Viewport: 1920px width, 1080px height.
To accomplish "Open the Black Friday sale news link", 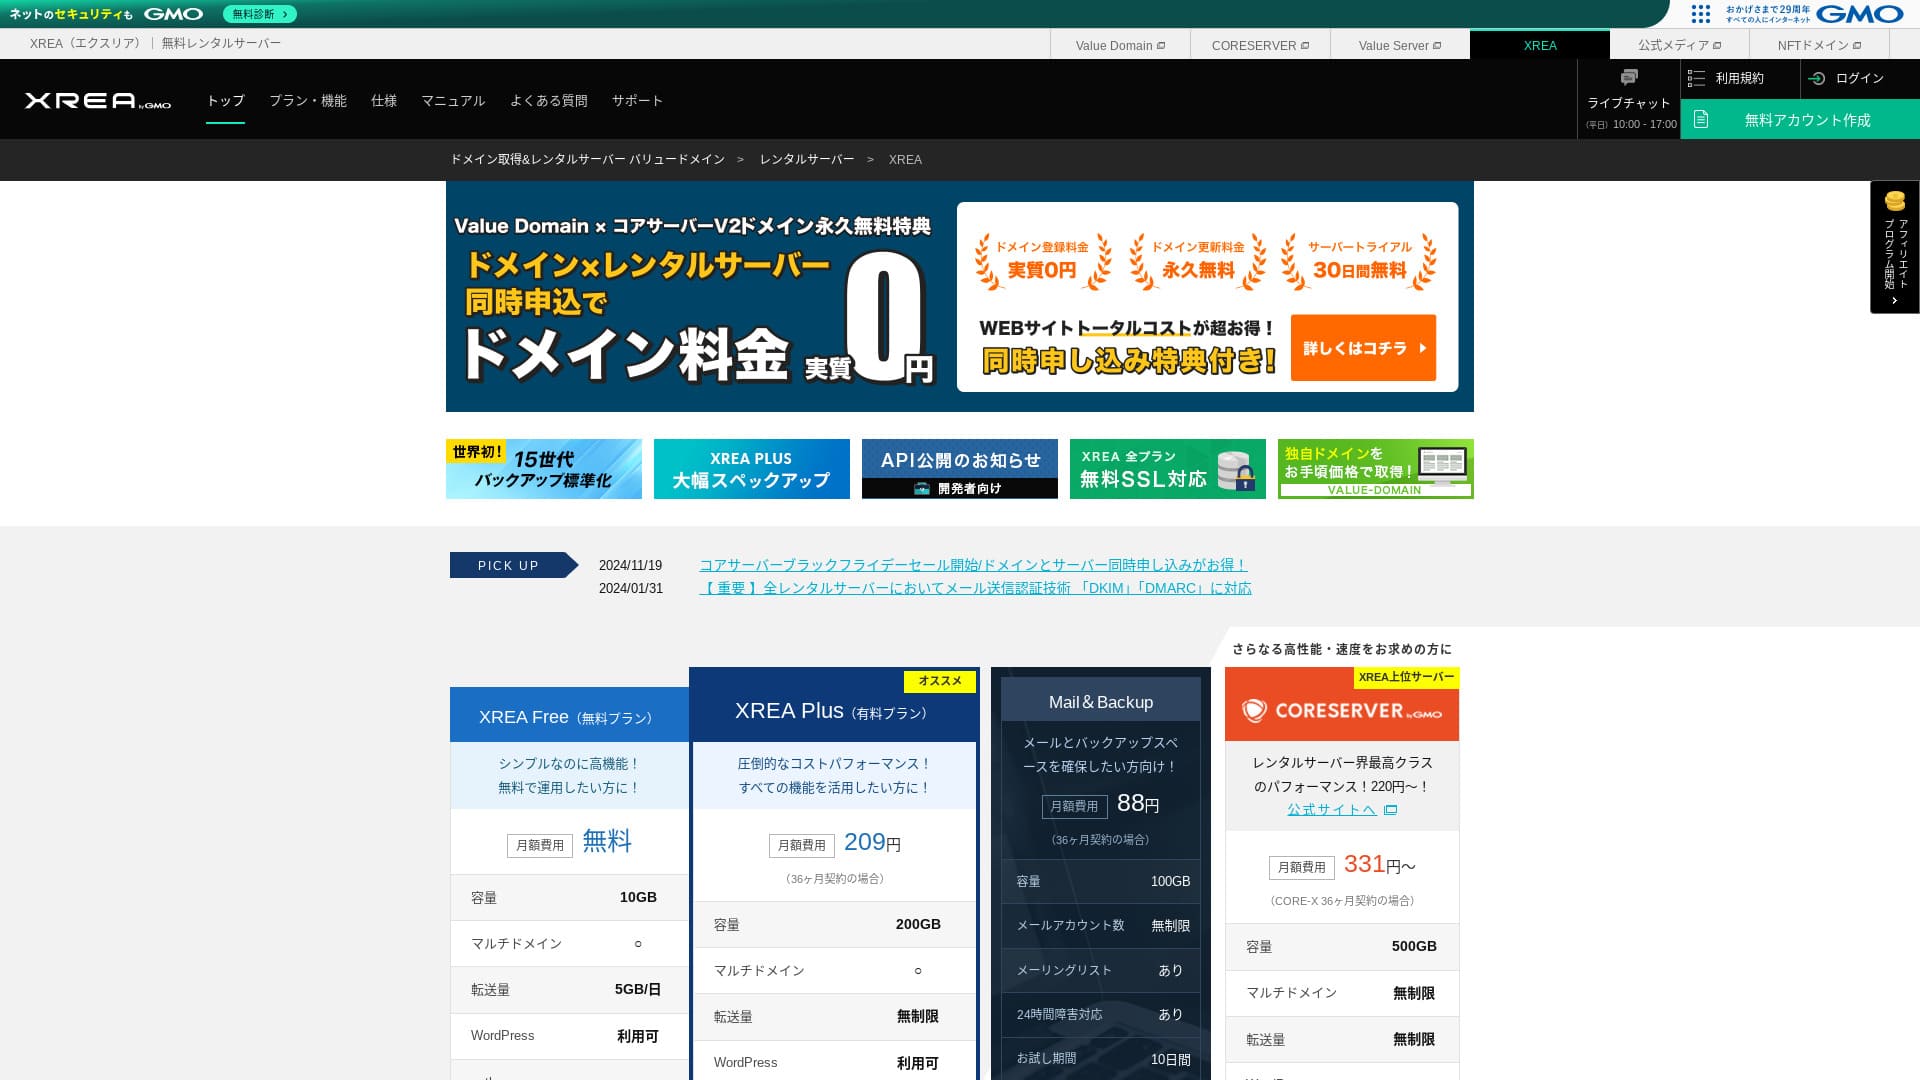I will pos(973,565).
